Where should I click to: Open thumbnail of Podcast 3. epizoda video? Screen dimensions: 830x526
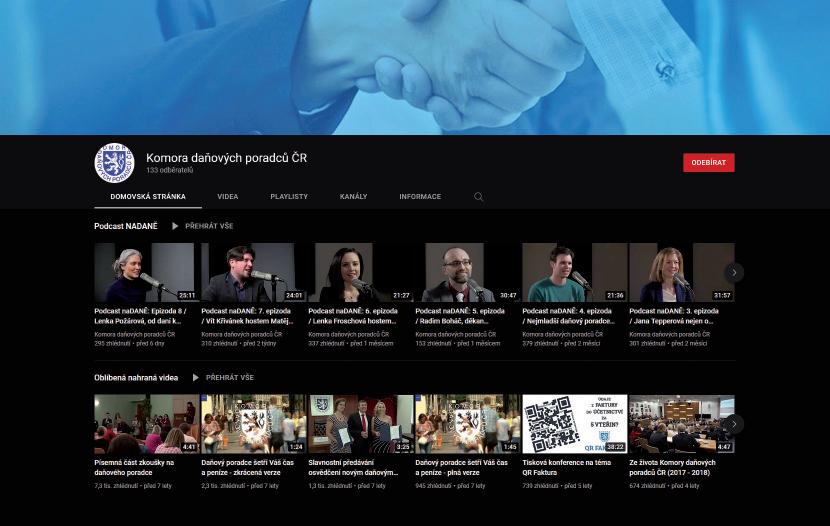681,273
